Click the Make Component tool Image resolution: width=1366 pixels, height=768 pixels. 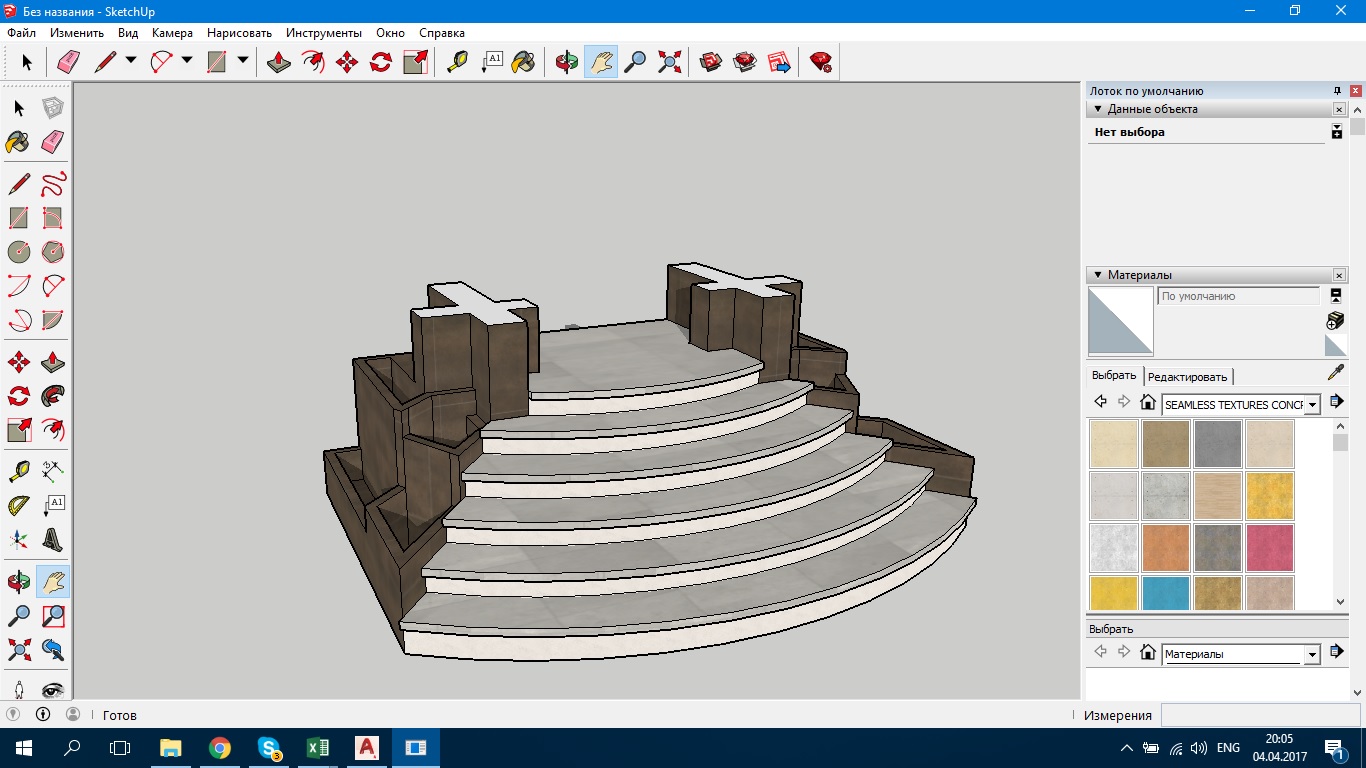(53, 108)
